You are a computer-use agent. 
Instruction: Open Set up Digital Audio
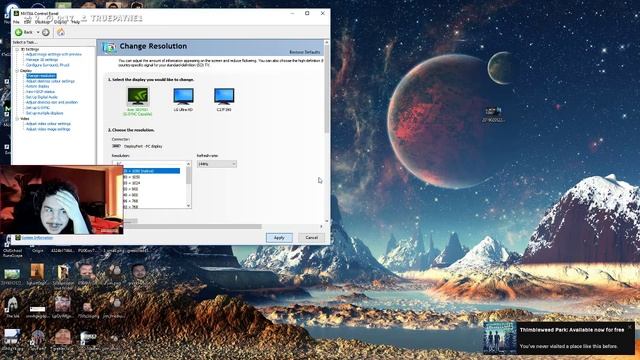point(42,97)
